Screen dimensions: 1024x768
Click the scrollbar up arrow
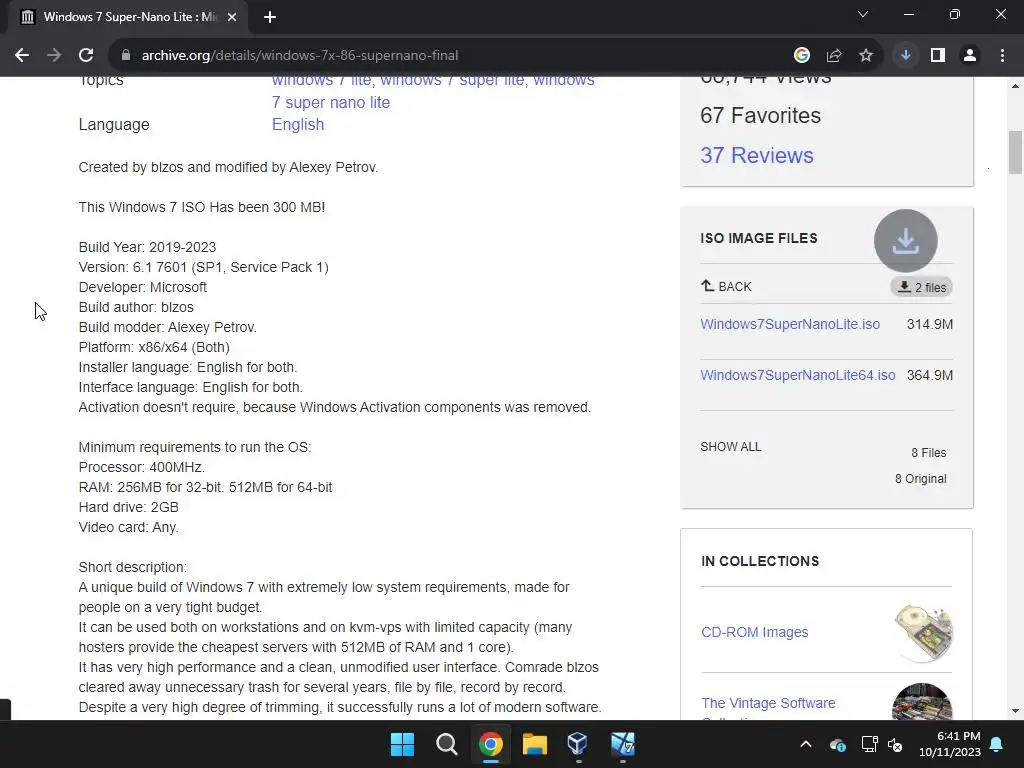tap(1015, 86)
